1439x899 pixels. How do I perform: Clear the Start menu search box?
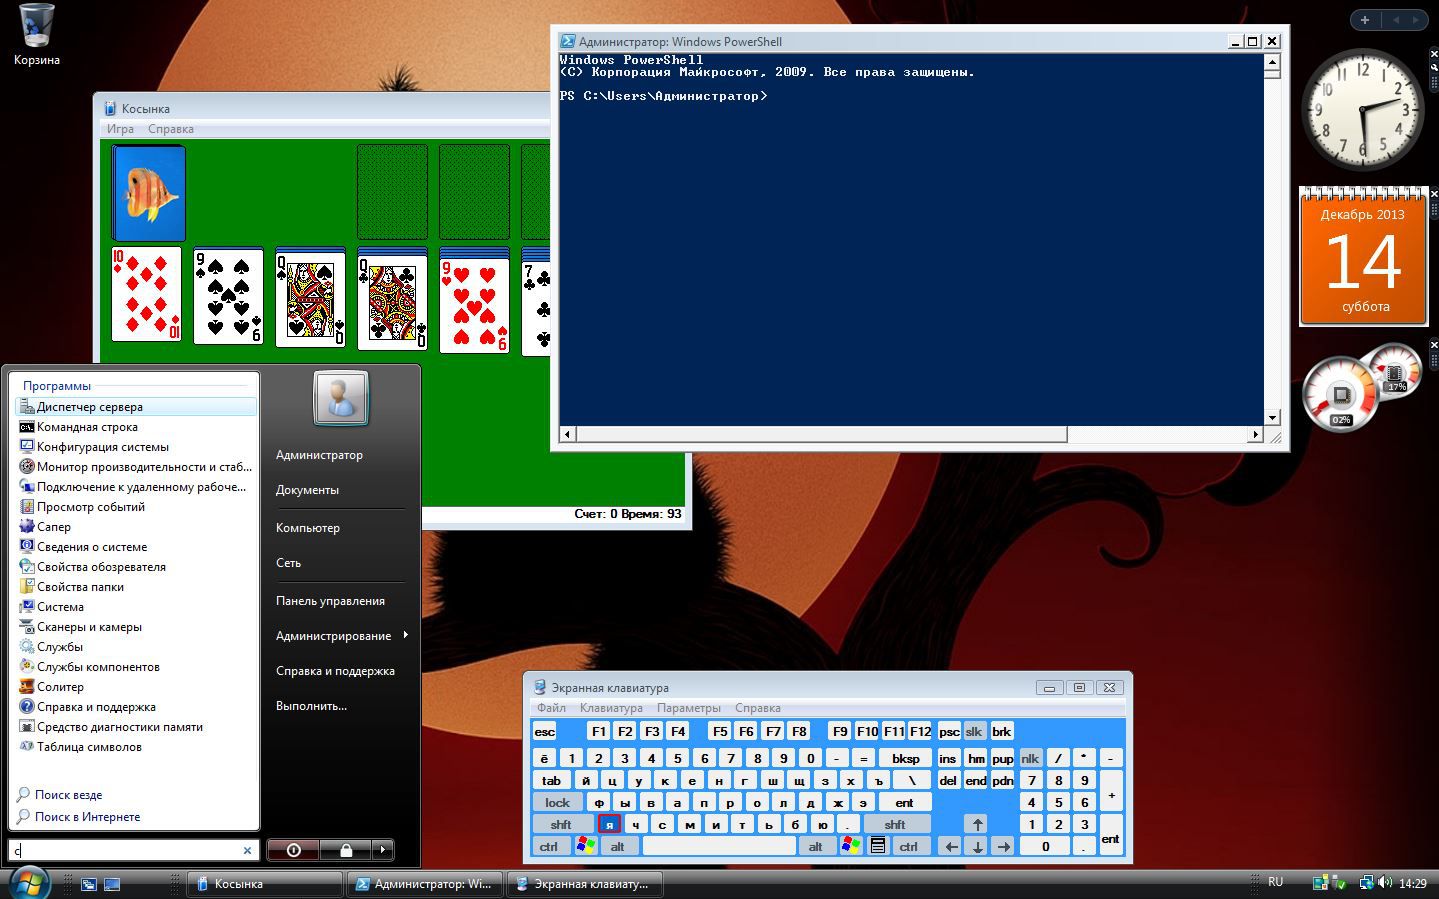tap(248, 850)
